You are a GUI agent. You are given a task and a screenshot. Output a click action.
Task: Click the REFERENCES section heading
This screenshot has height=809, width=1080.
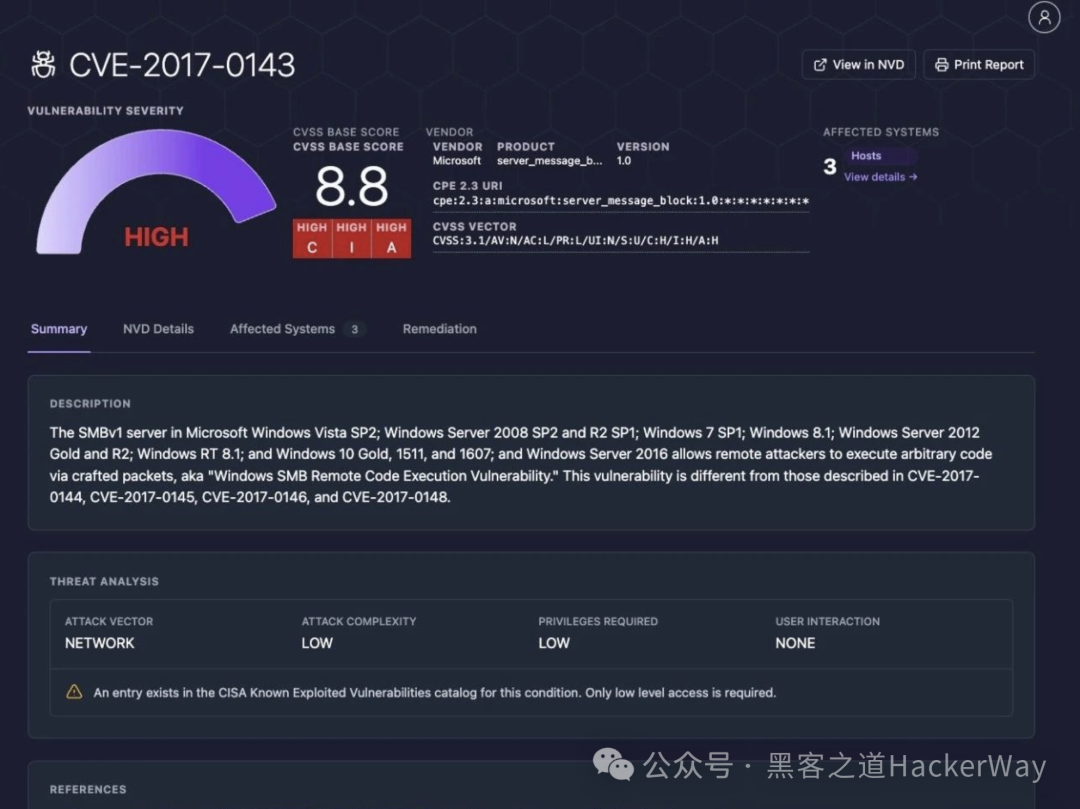pos(88,789)
